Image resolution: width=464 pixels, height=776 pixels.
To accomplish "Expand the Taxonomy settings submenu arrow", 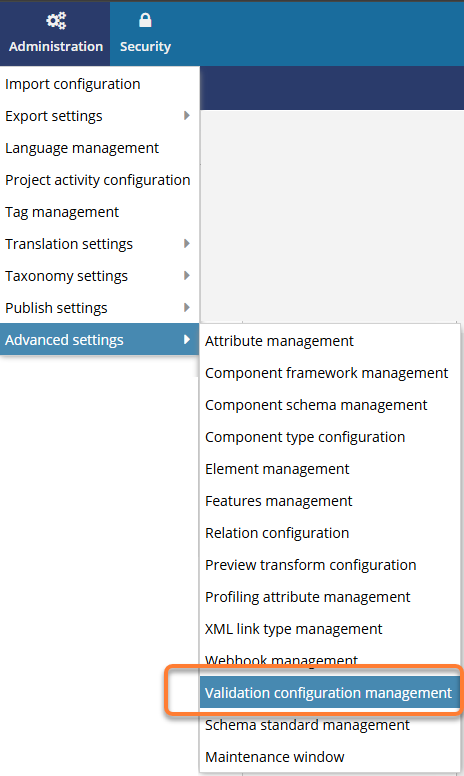I will click(186, 276).
